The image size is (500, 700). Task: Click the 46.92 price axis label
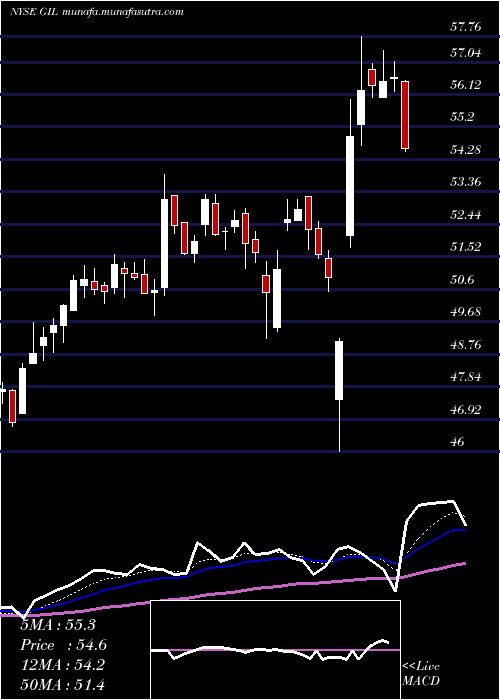pyautogui.click(x=466, y=409)
